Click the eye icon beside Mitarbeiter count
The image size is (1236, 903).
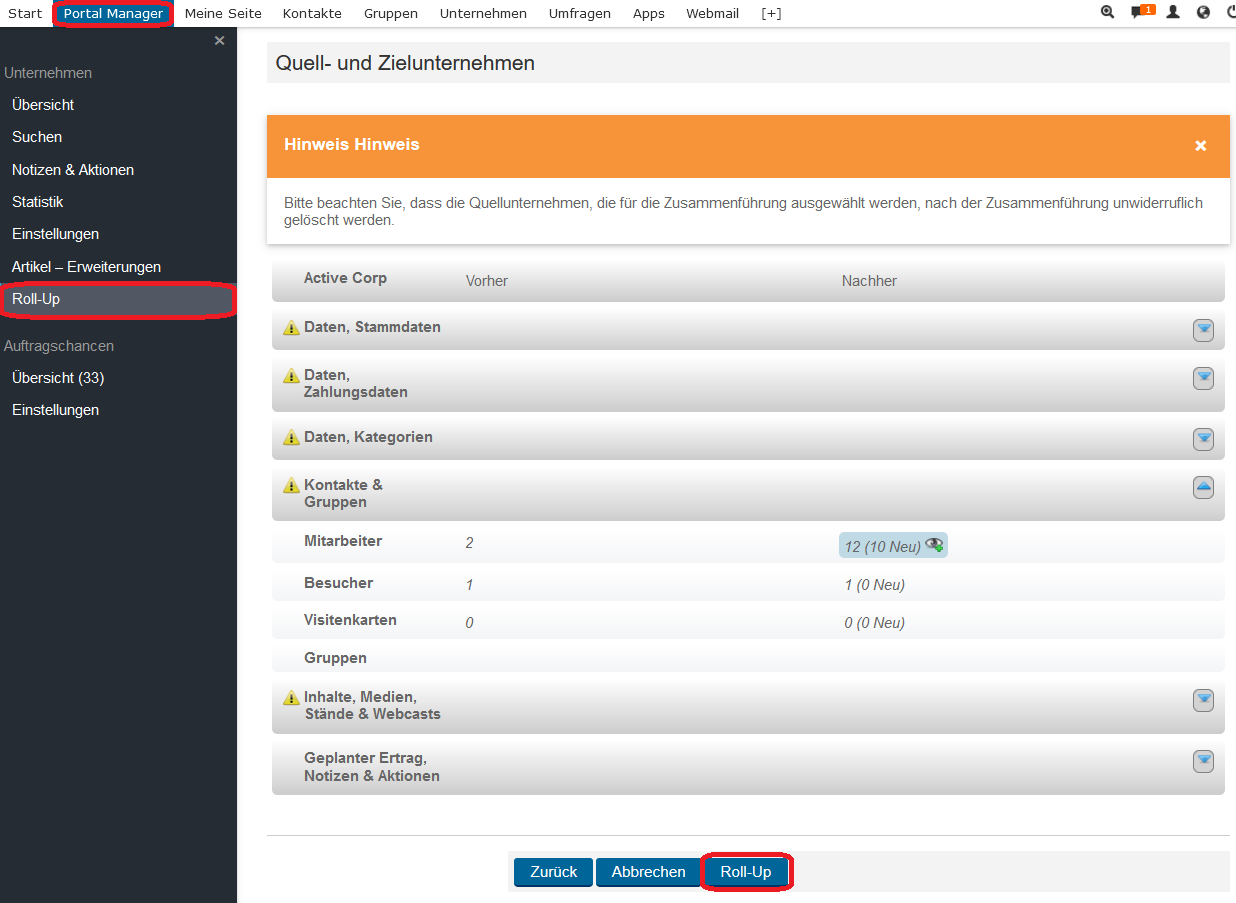(934, 545)
